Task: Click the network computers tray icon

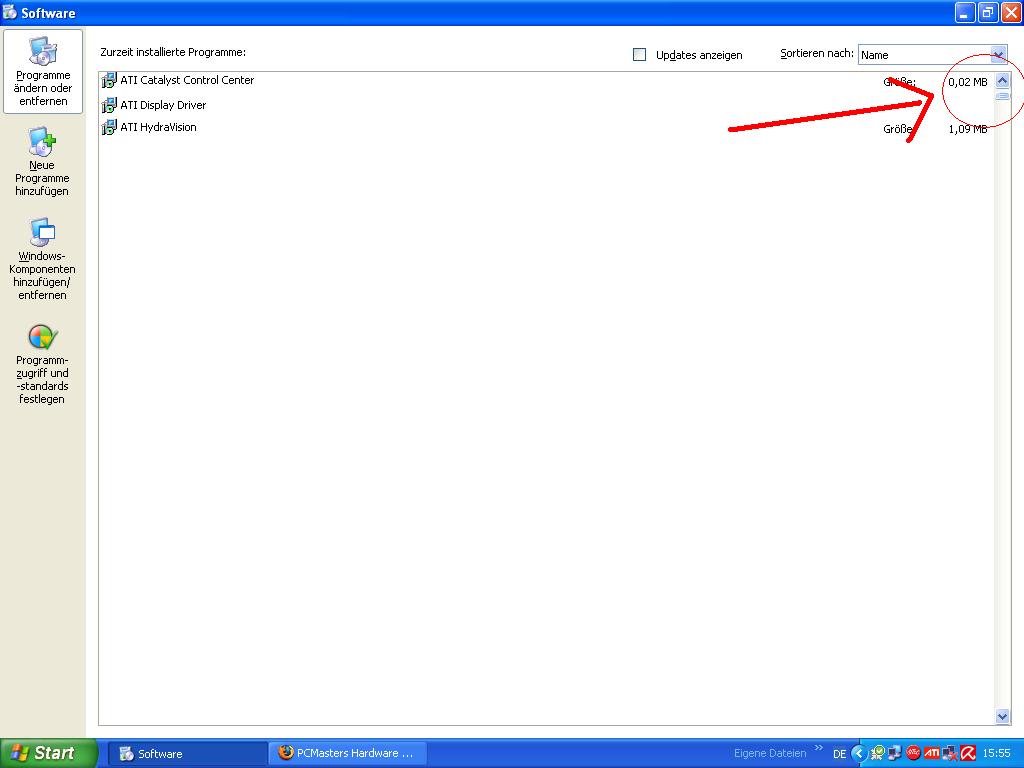Action: [895, 753]
